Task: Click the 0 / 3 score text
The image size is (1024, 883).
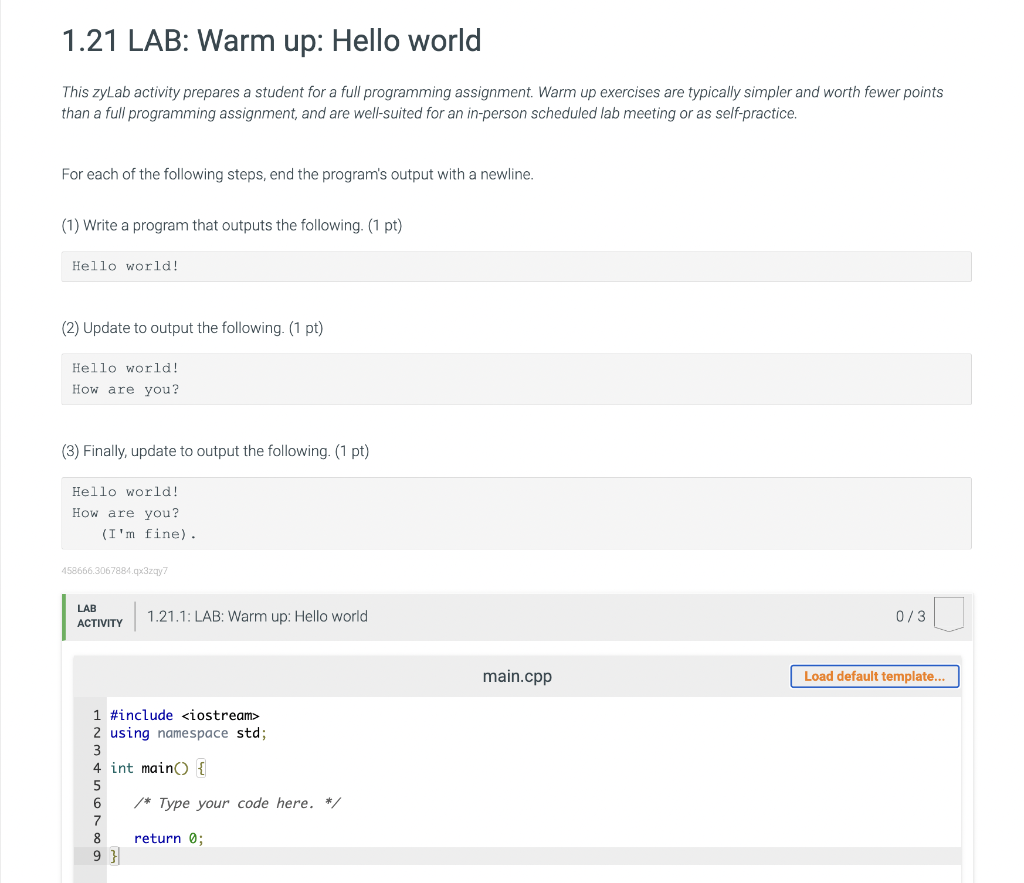Action: 911,616
